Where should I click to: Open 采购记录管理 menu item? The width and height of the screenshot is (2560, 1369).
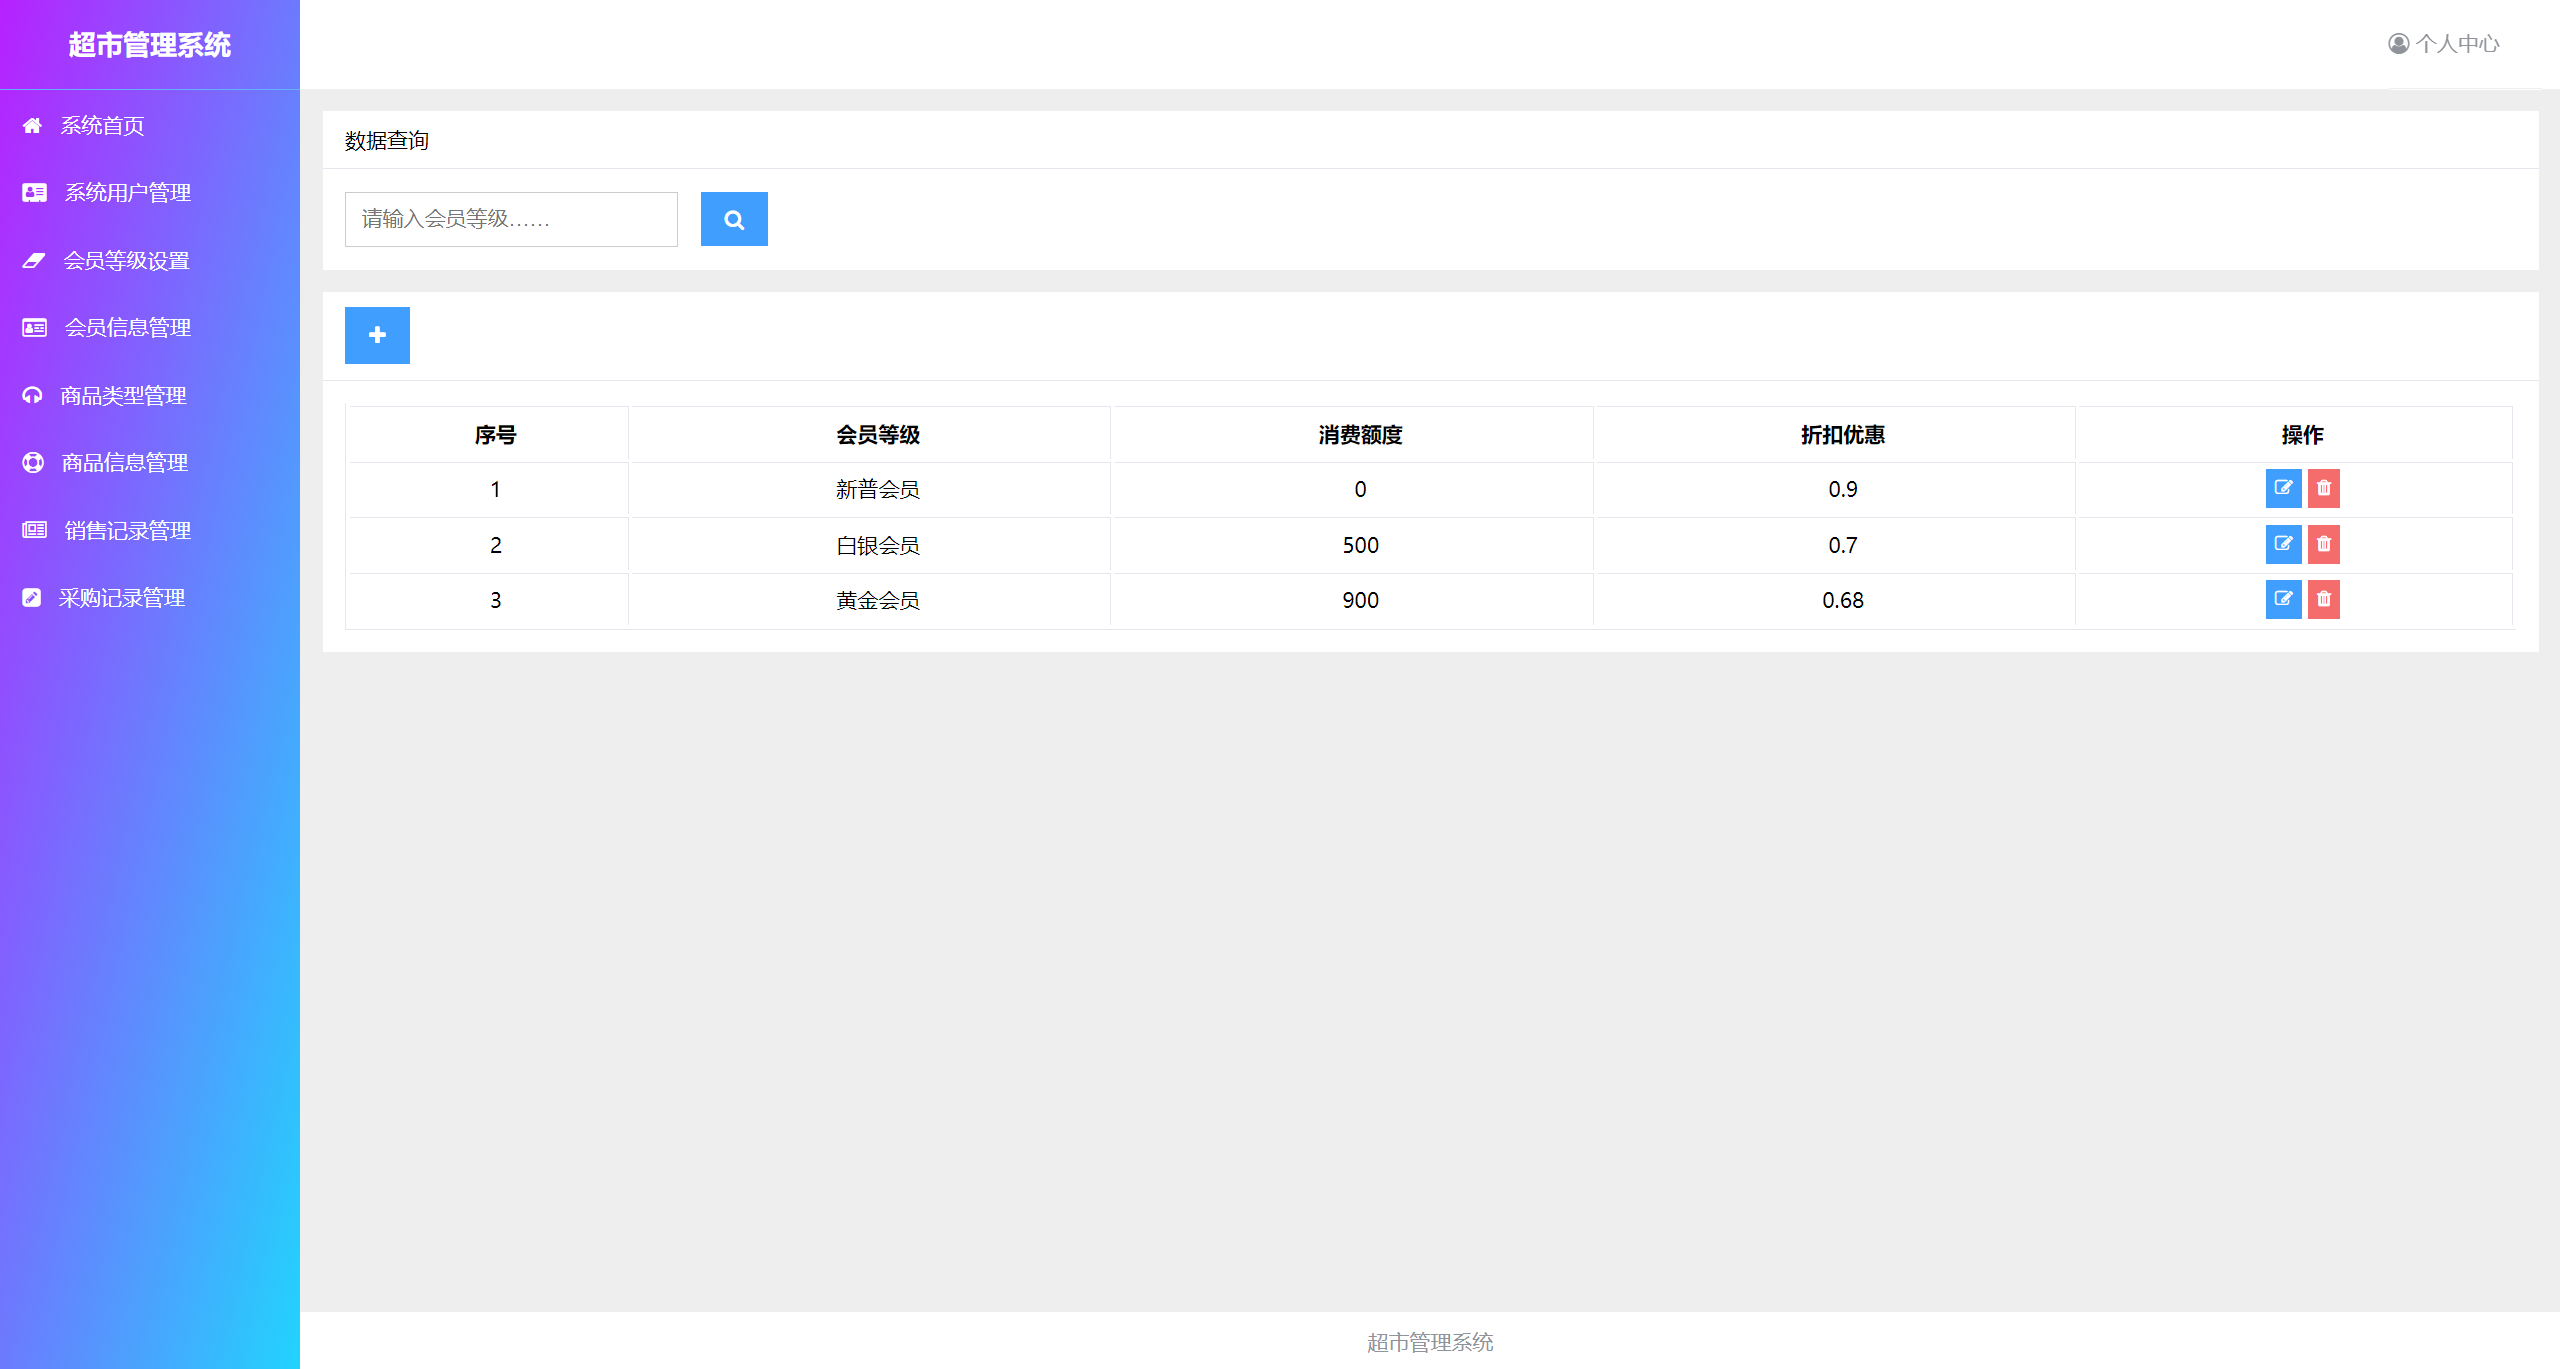(121, 598)
